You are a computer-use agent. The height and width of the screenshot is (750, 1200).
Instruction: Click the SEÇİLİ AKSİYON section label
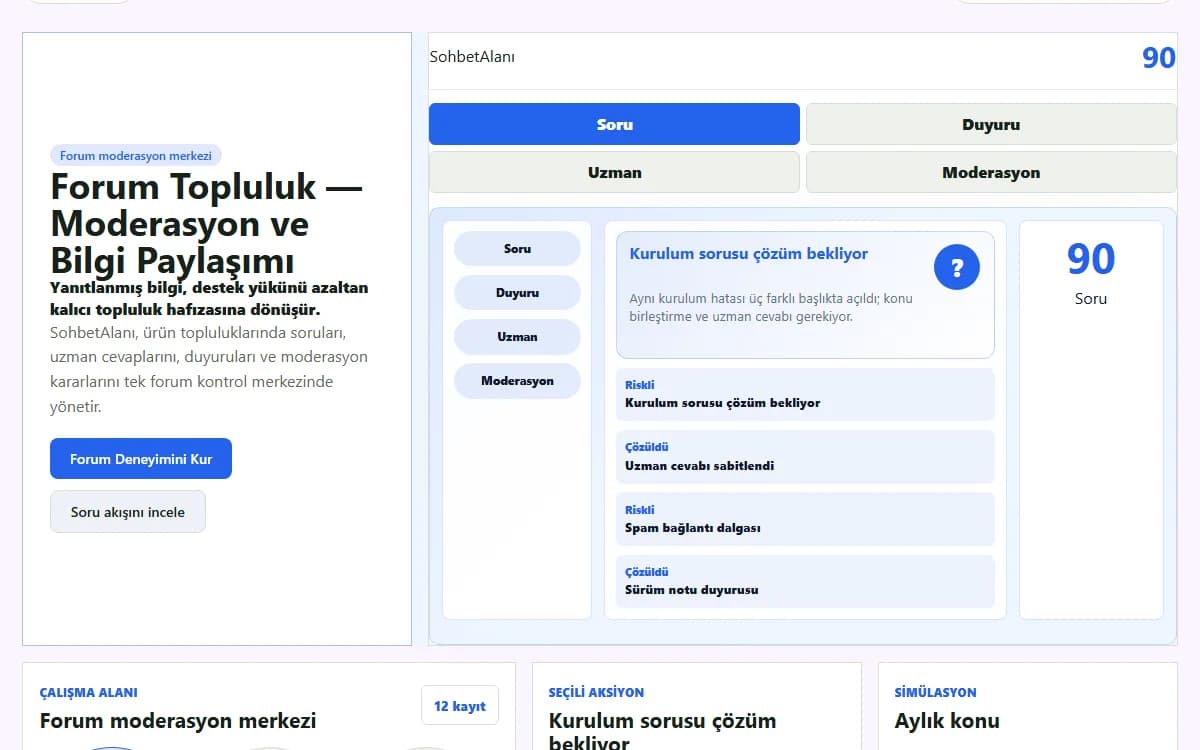[596, 692]
